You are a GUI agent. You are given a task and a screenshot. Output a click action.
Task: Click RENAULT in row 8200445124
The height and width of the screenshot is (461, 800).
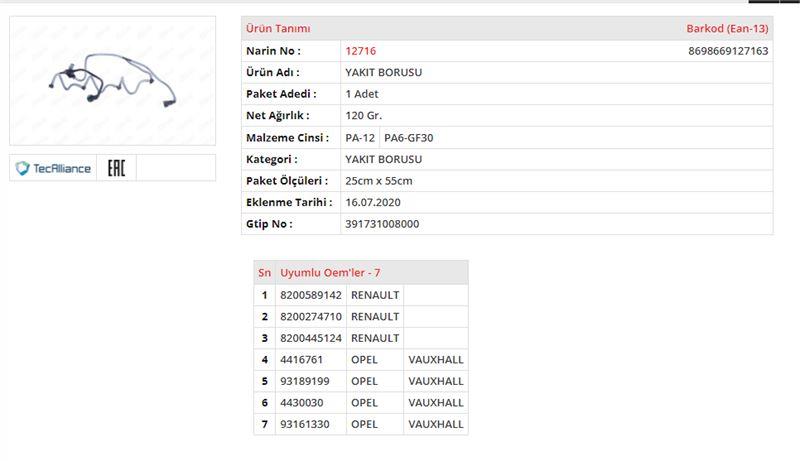(375, 338)
